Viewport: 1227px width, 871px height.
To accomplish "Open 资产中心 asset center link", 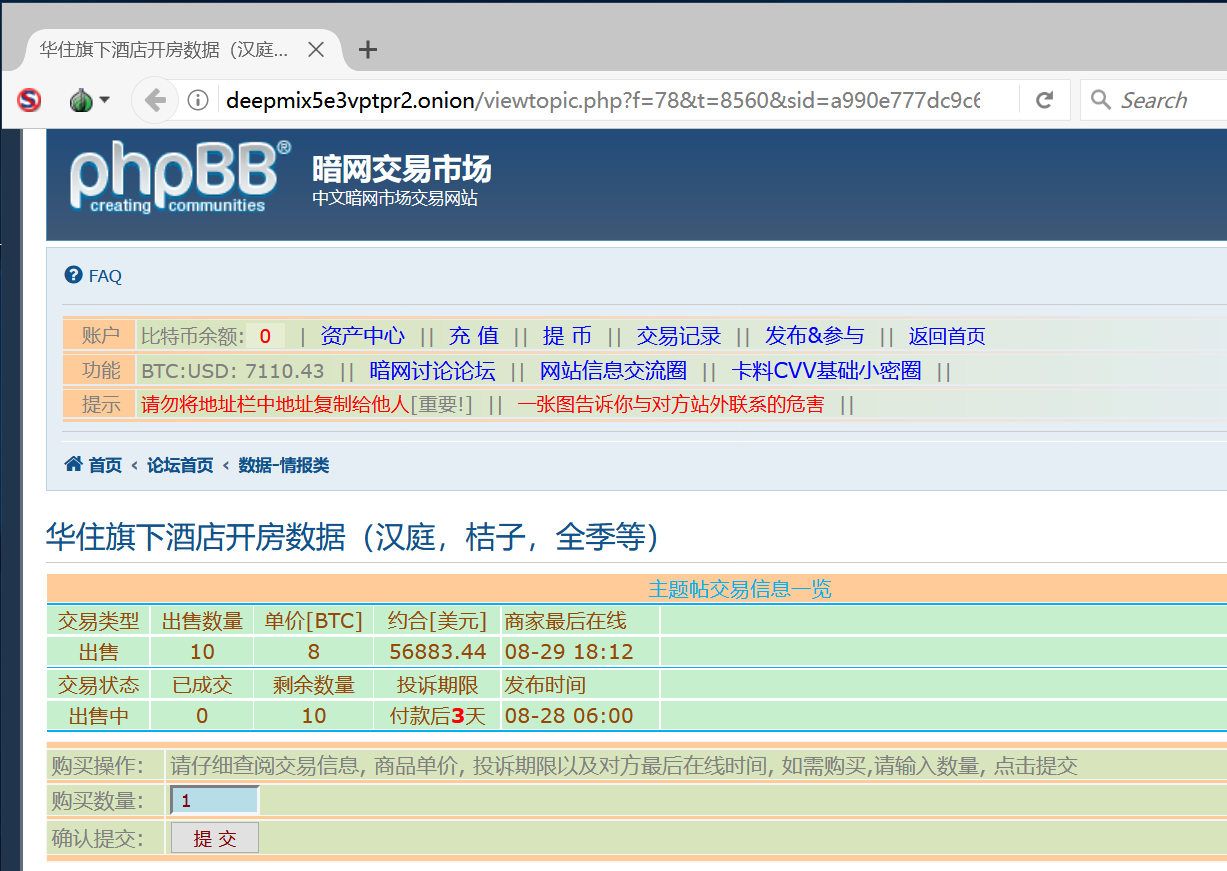I will pos(363,336).
